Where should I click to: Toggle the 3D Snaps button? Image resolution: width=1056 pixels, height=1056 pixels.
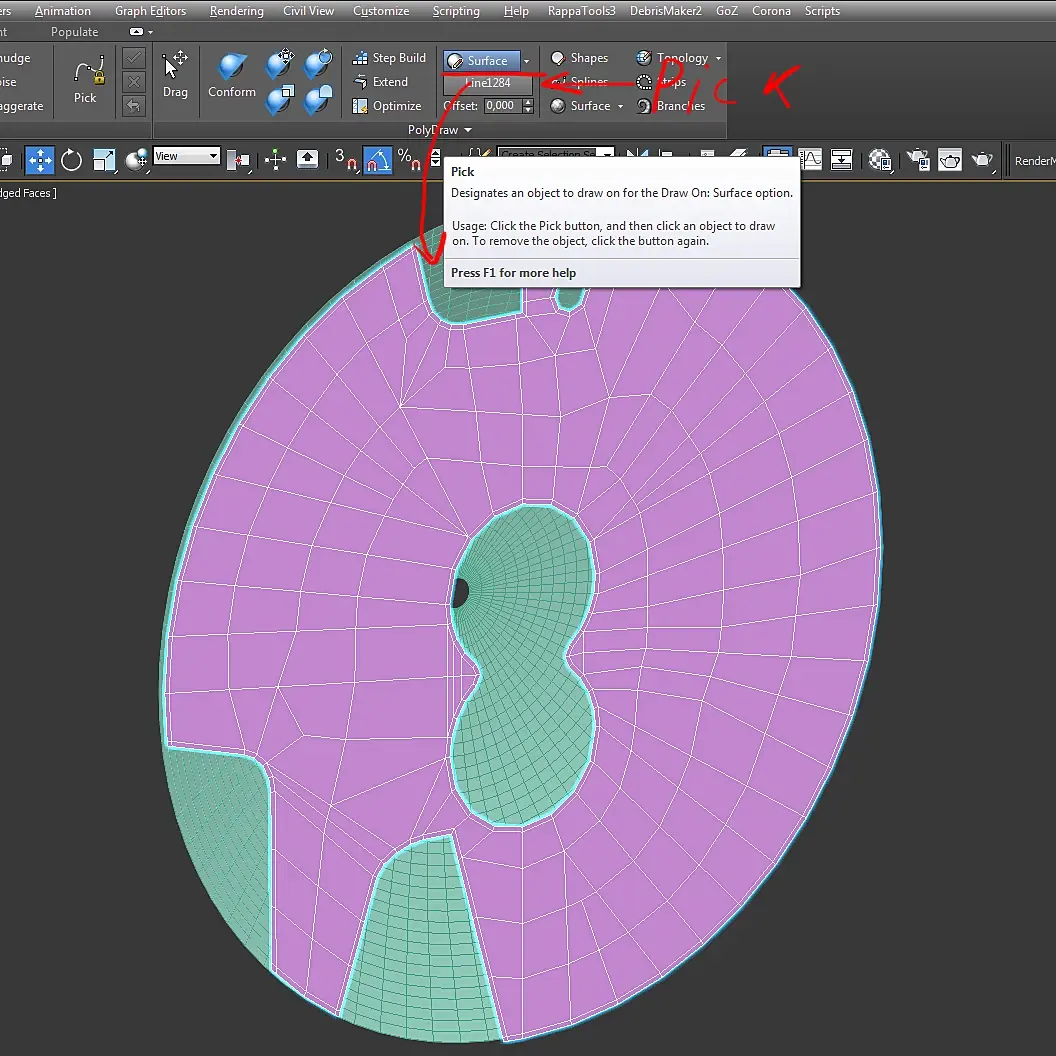click(x=345, y=160)
